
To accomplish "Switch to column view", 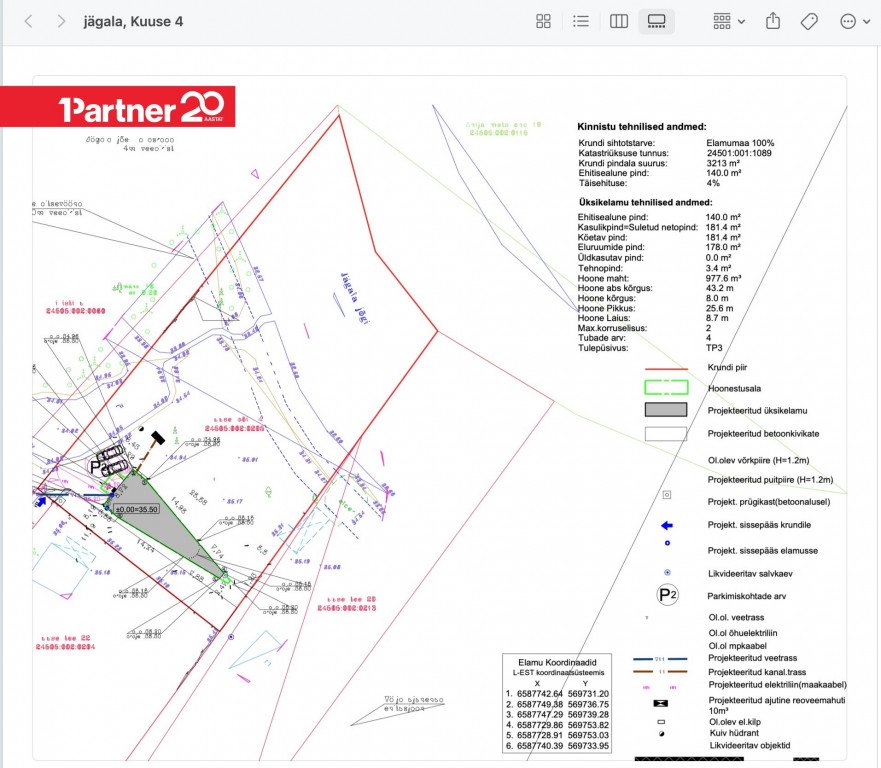I will pyautogui.click(x=619, y=21).
